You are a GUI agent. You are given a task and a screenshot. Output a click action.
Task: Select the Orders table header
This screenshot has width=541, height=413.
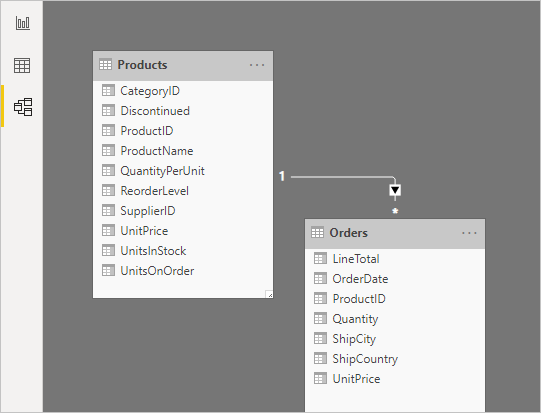pyautogui.click(x=395, y=234)
